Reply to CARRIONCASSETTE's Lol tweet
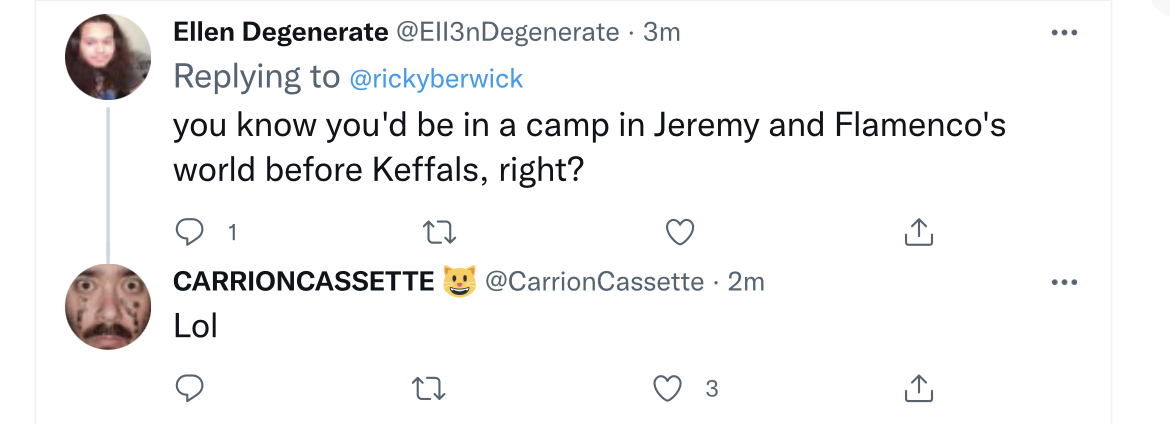1170x424 pixels. pos(190,388)
